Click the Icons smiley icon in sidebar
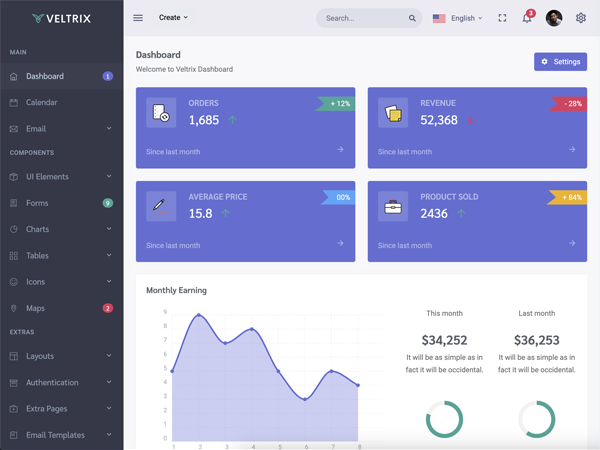The width and height of the screenshot is (600, 450). (14, 282)
